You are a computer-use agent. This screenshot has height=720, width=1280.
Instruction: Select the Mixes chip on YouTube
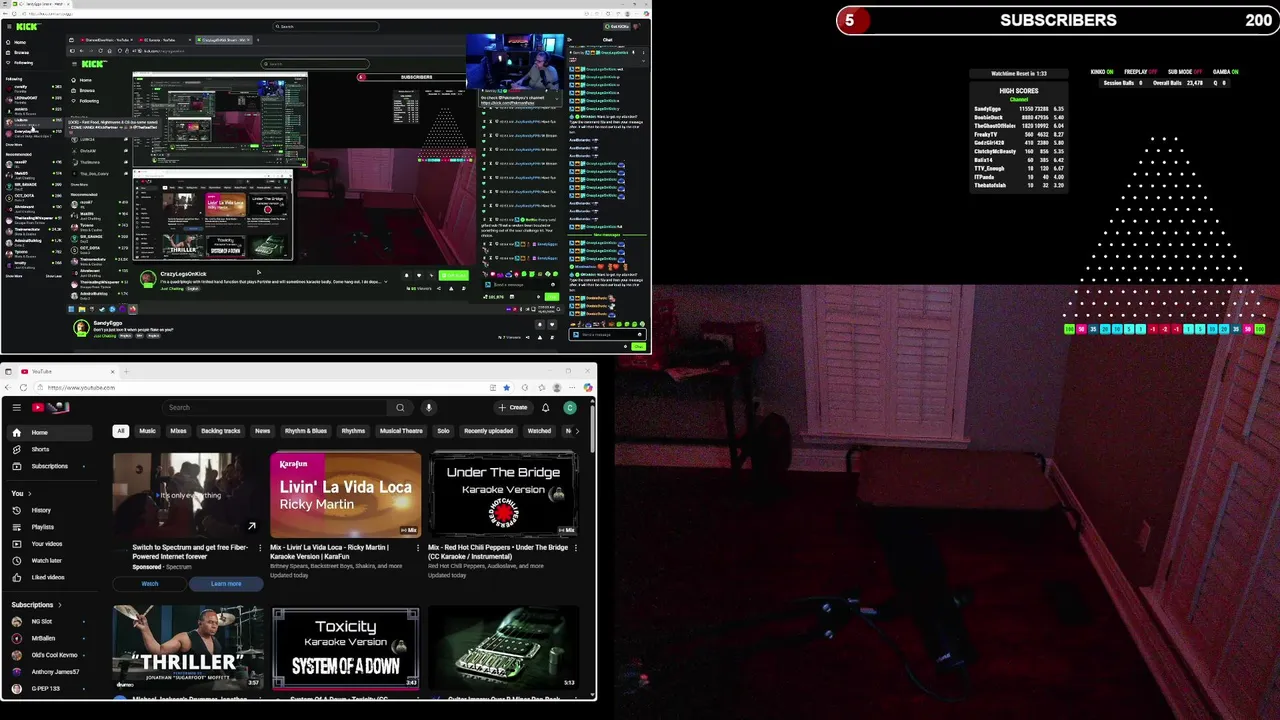pos(178,431)
